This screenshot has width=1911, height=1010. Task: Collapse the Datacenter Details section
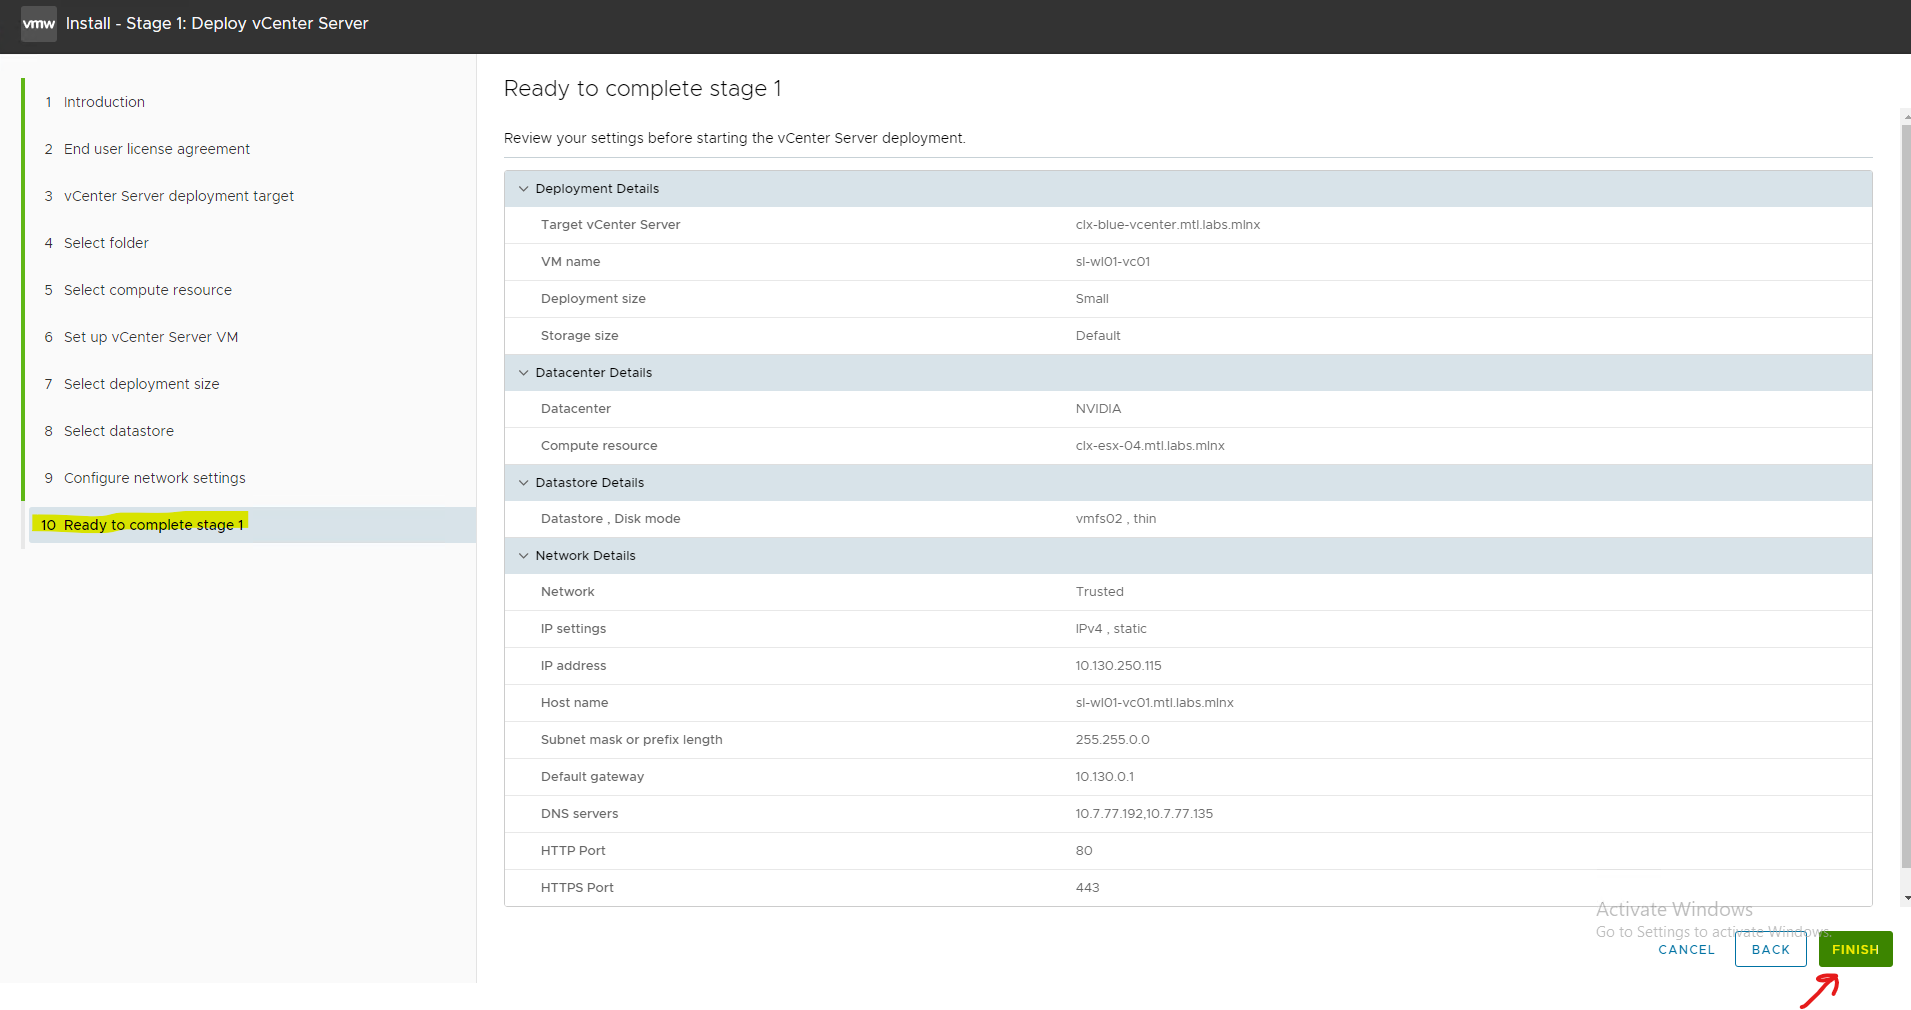pos(523,373)
